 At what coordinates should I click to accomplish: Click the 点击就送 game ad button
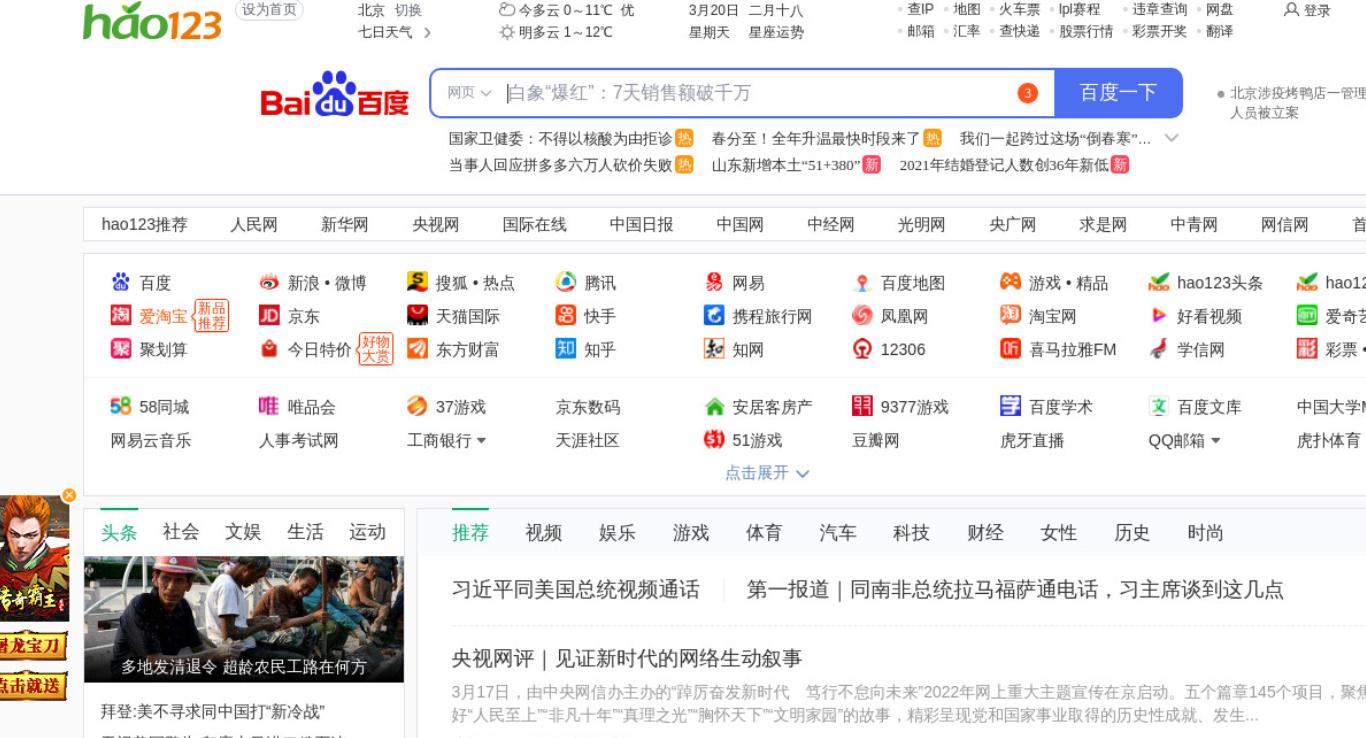[33, 686]
